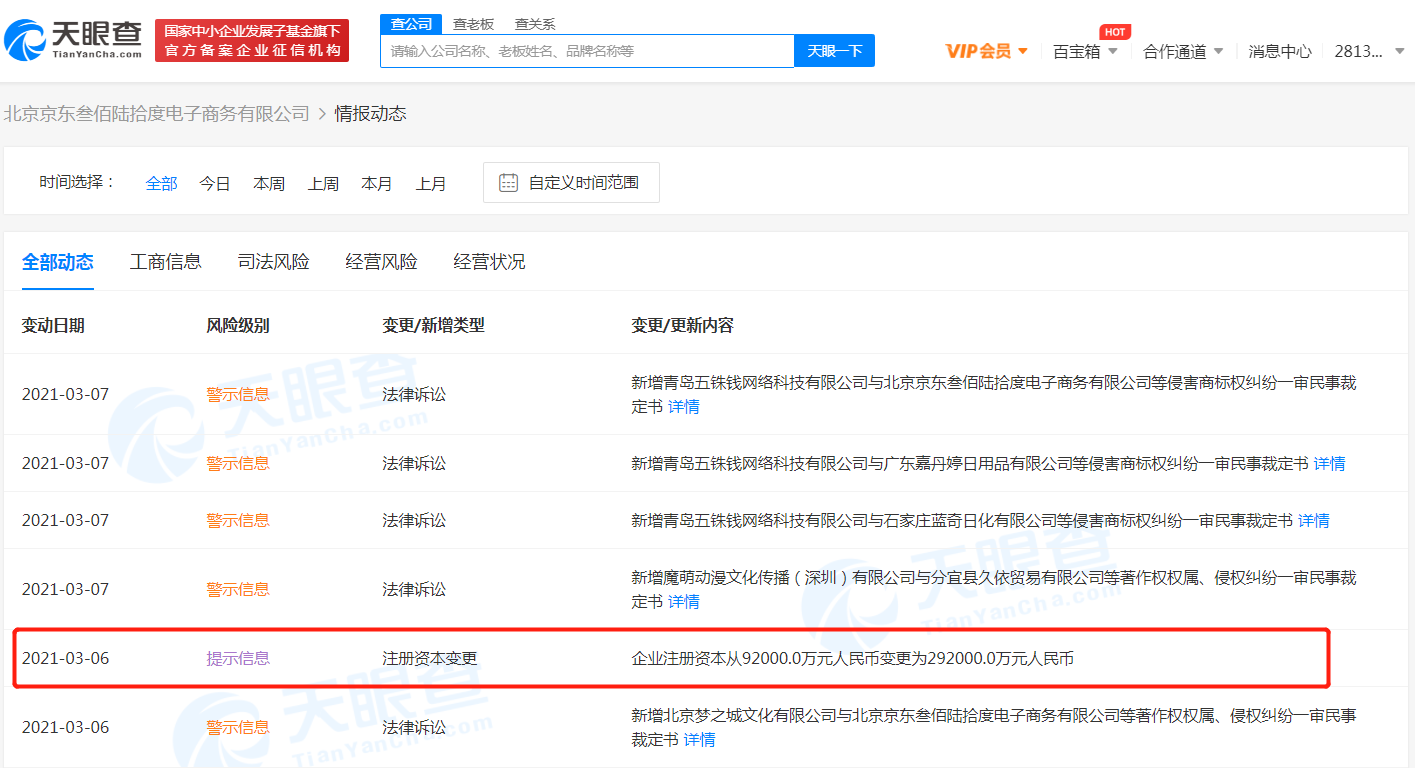
Task: Click the 国家中小企业发展子基金 red banner
Action: coord(252,40)
